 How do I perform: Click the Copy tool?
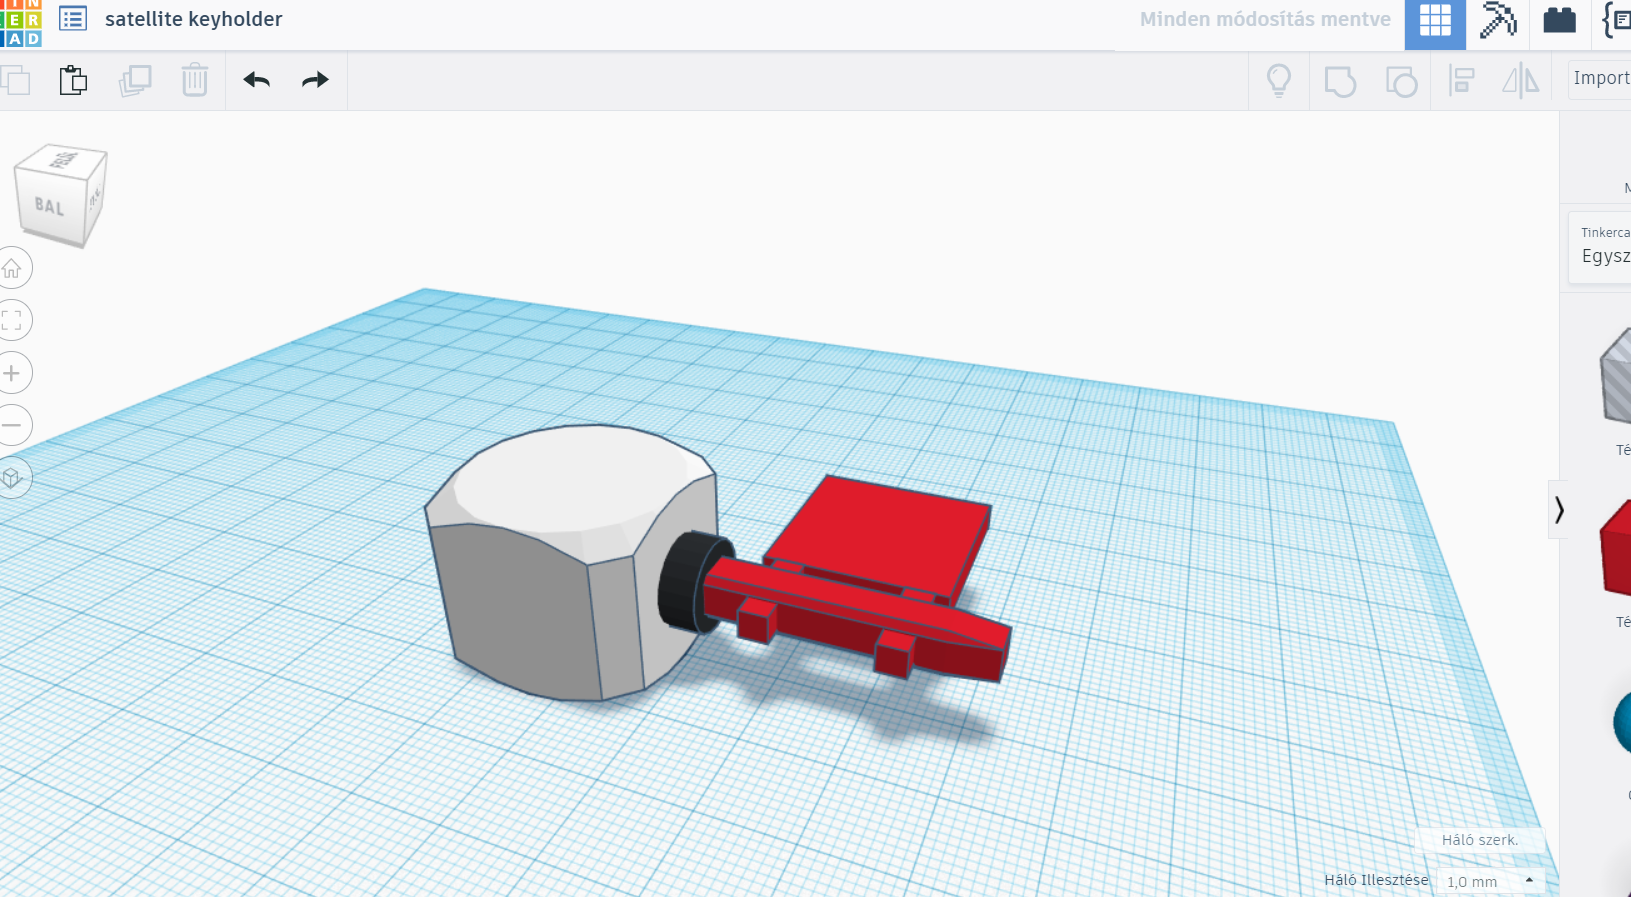pos(15,80)
